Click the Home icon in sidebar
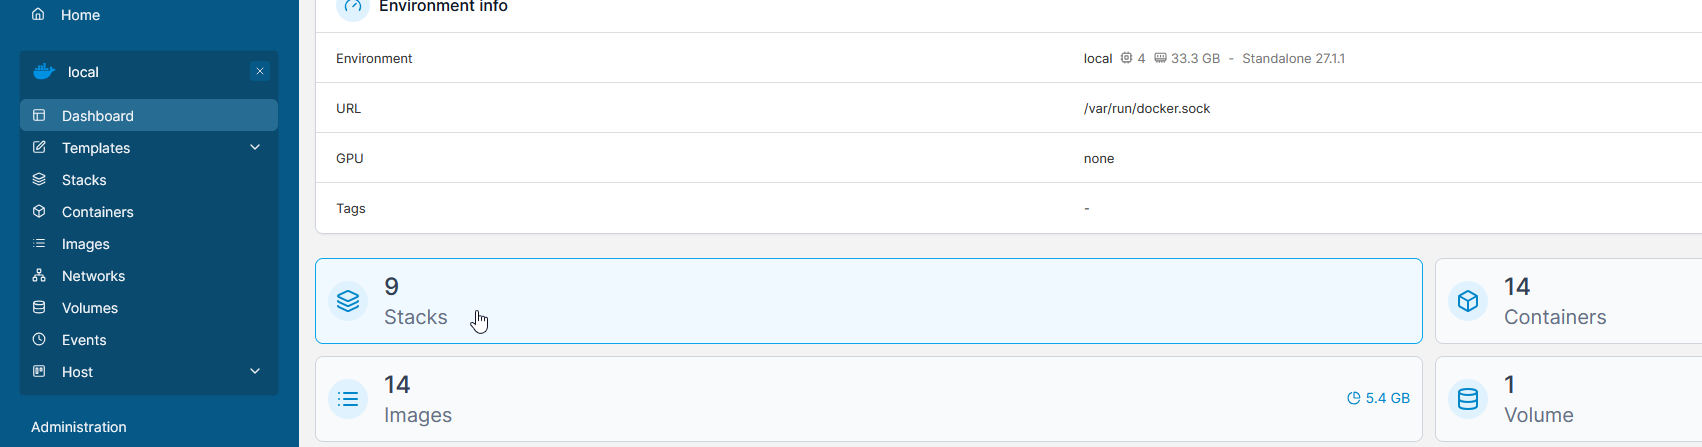The width and height of the screenshot is (1702, 447). 38,14
